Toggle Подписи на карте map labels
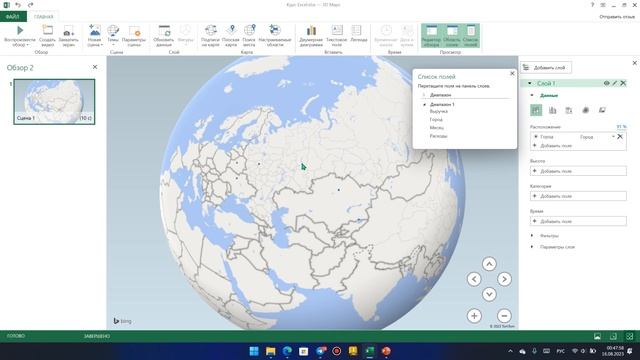 pos(211,36)
